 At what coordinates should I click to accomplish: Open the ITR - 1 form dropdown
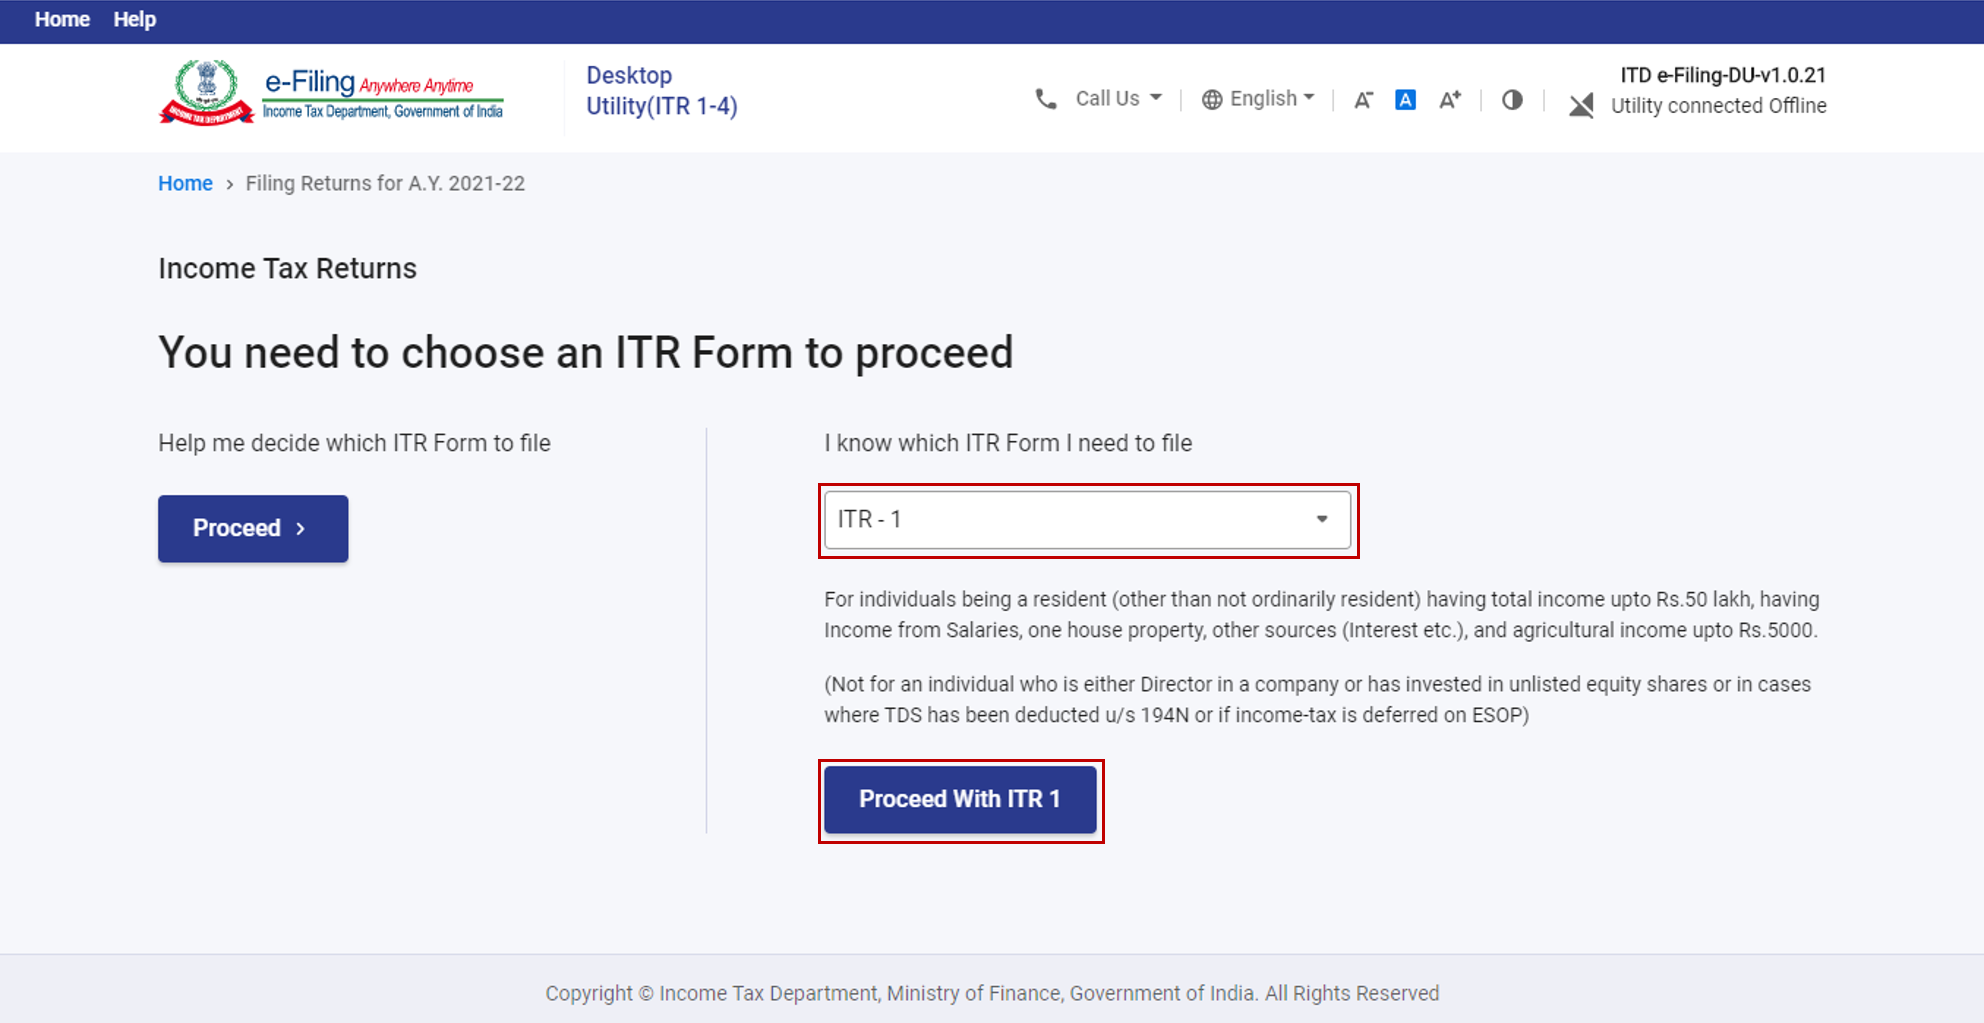1087,520
